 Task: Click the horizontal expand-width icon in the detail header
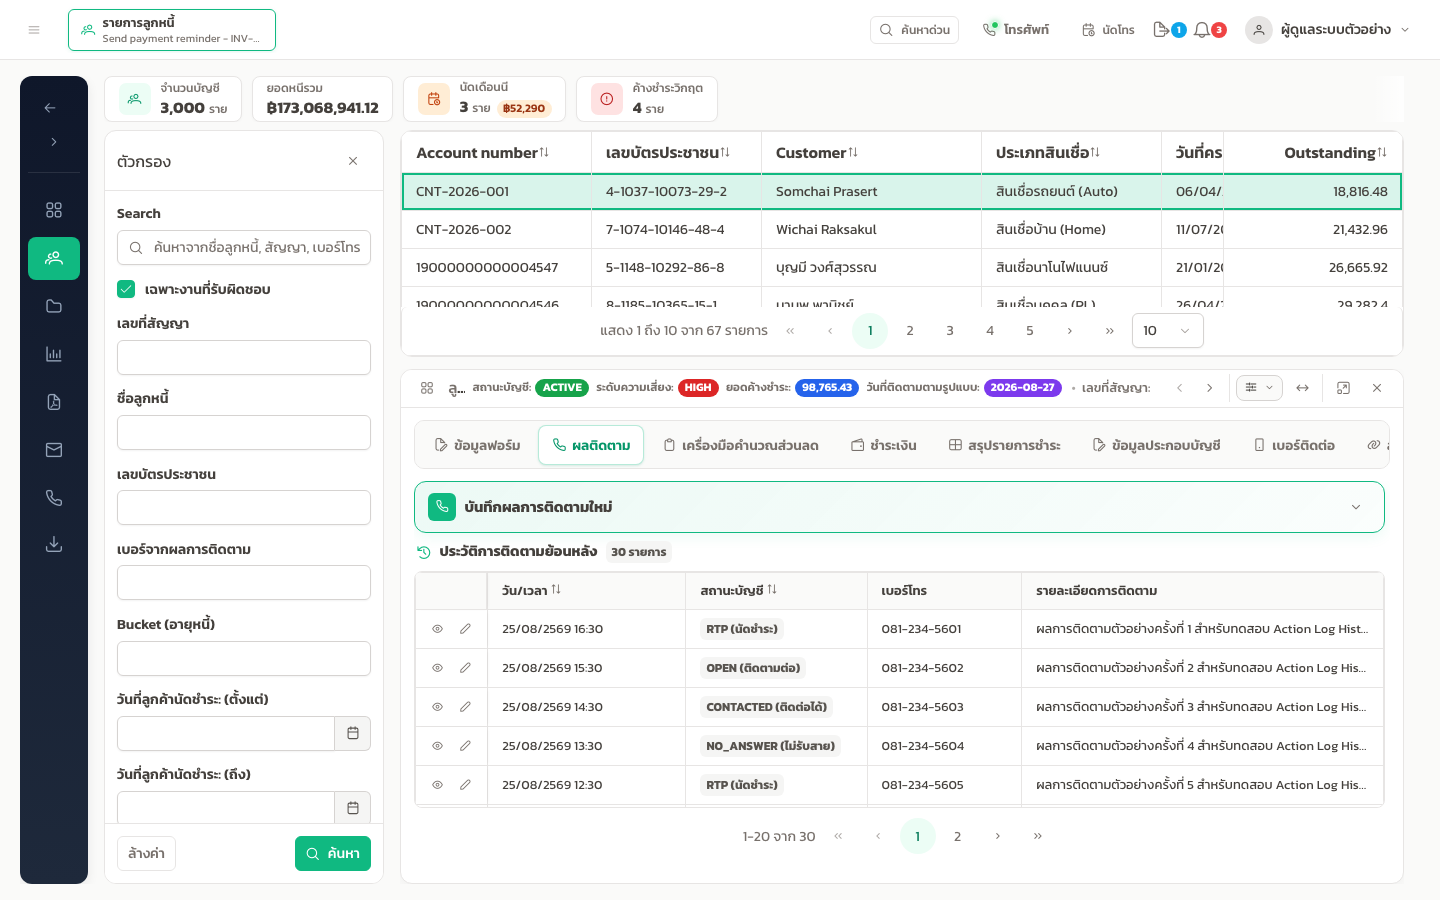(1302, 388)
